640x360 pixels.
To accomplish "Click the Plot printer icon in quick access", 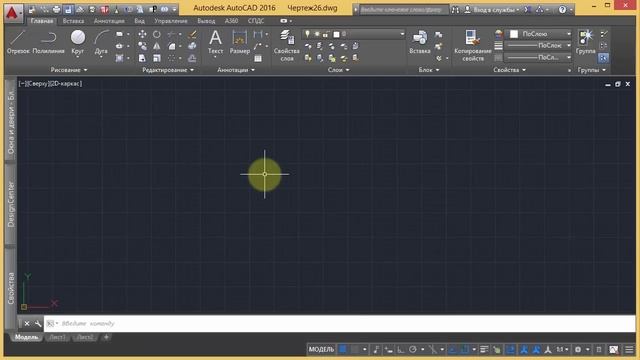I will (56, 9).
